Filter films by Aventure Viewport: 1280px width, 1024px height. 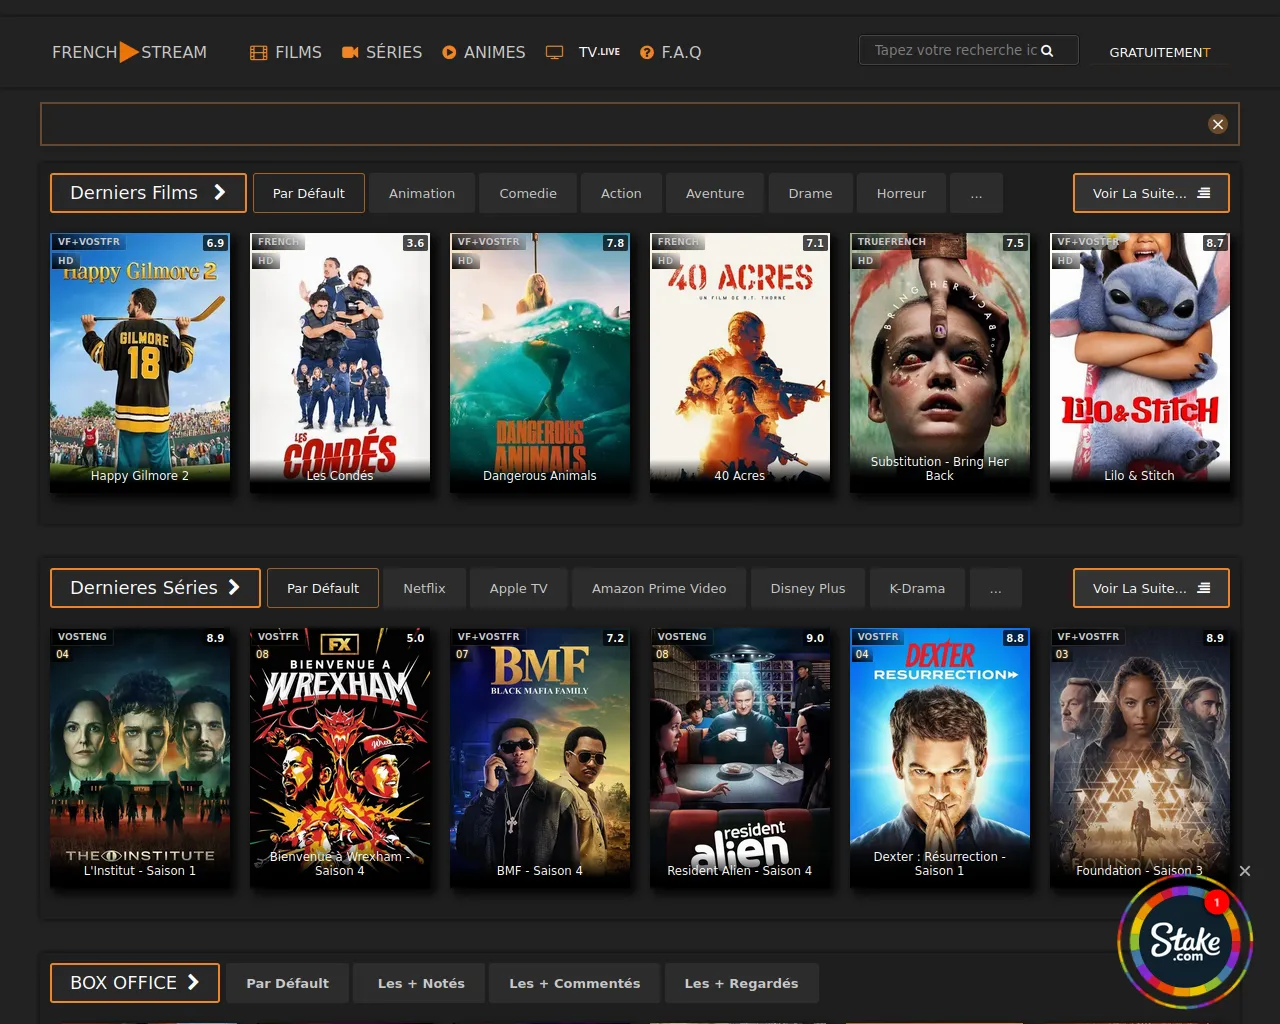715,193
